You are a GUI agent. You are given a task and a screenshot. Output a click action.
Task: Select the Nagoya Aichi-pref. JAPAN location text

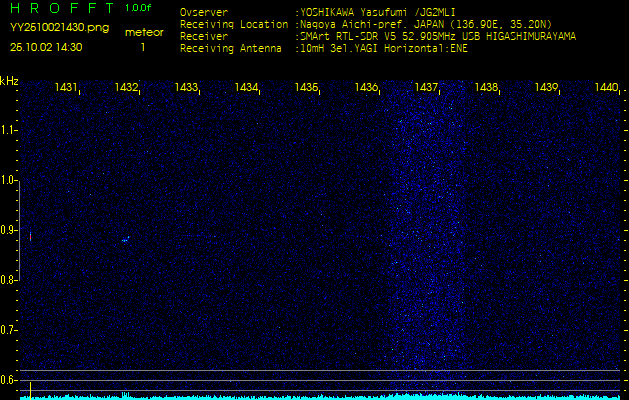426,24
